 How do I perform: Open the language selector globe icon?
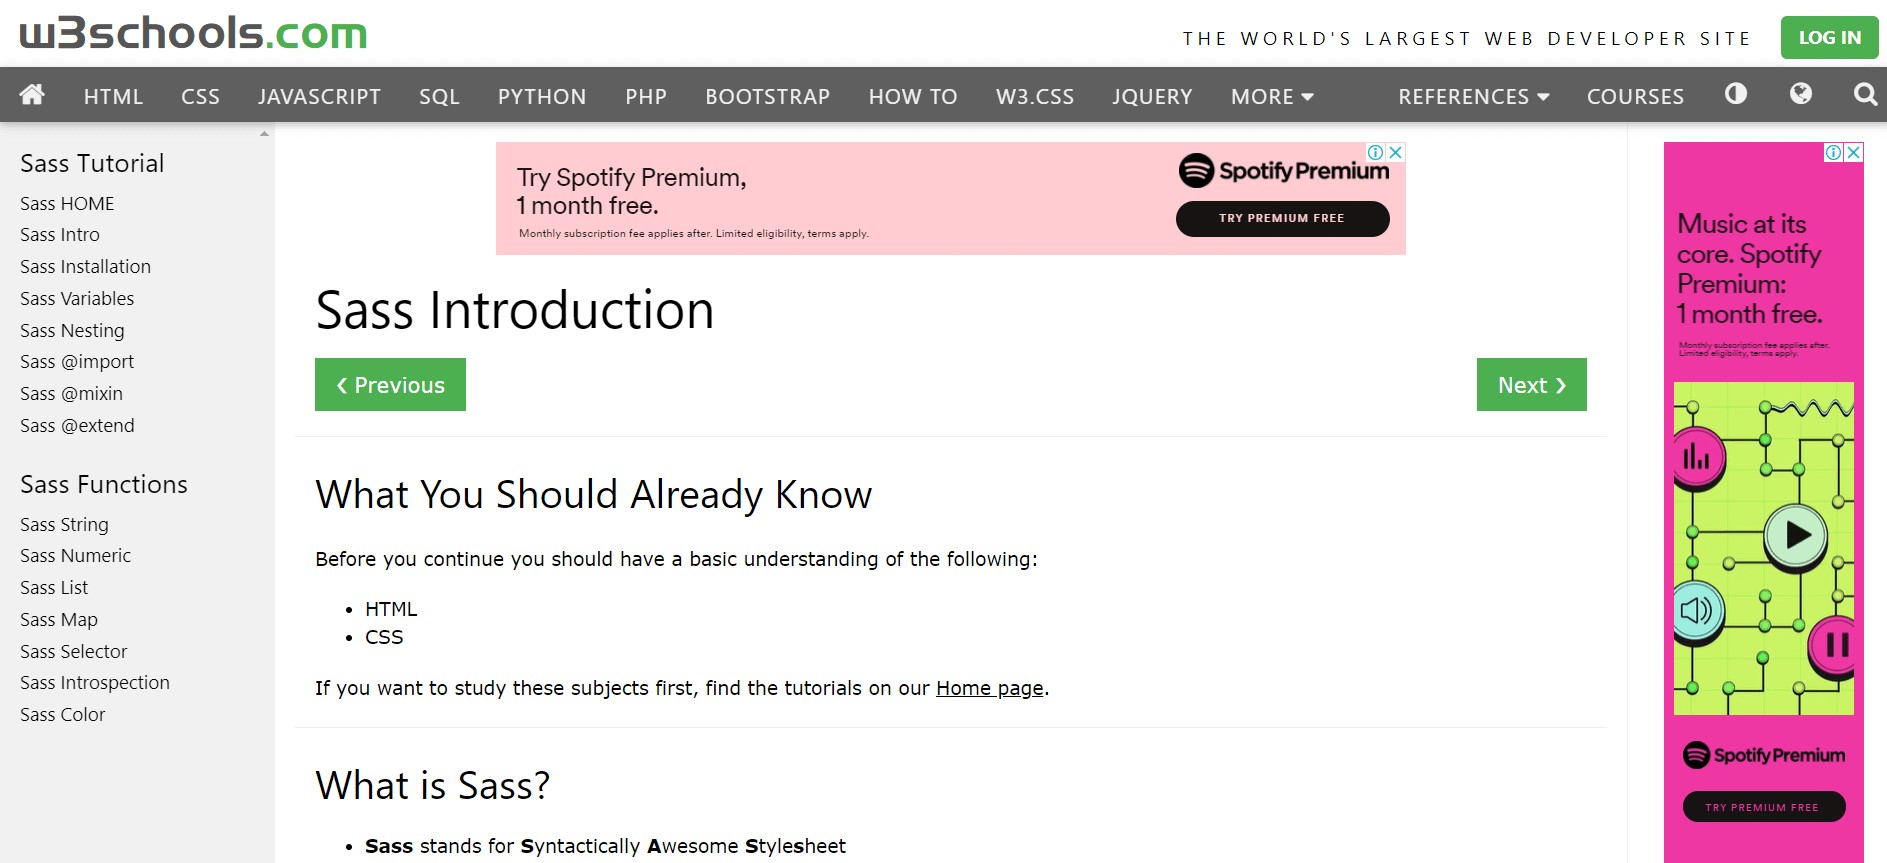tap(1801, 94)
